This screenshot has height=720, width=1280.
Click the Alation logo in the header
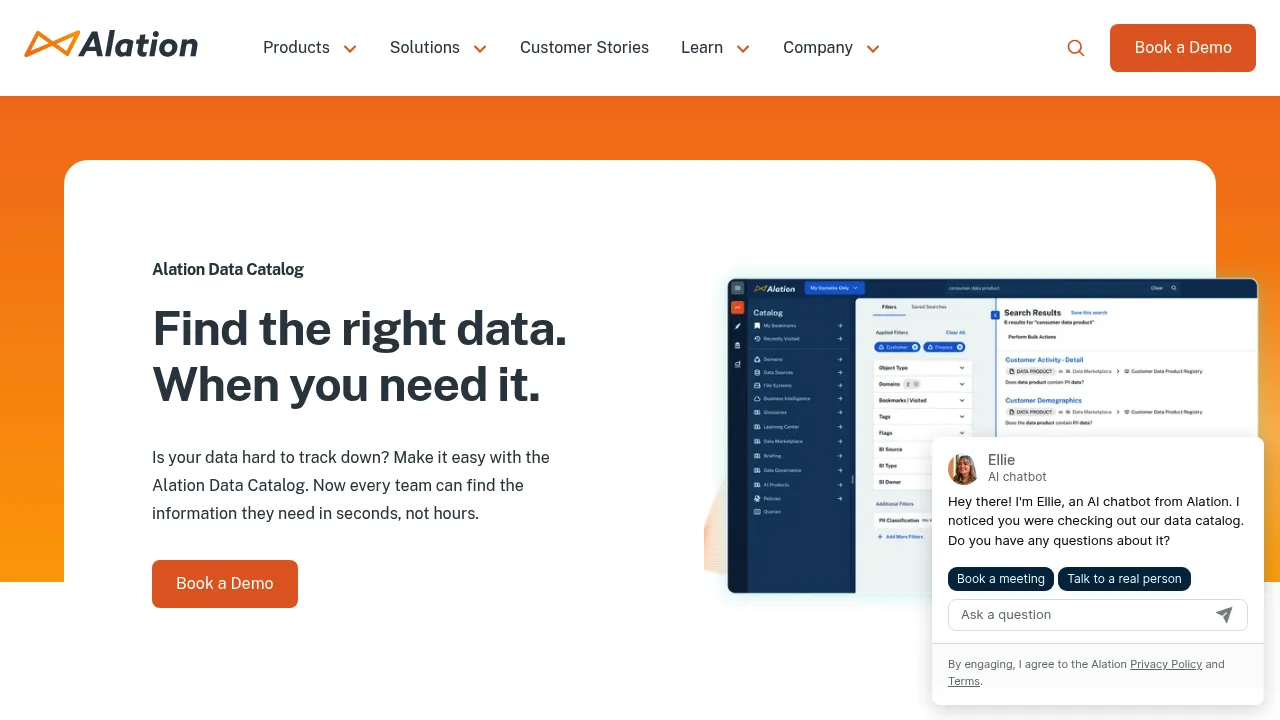111,45
